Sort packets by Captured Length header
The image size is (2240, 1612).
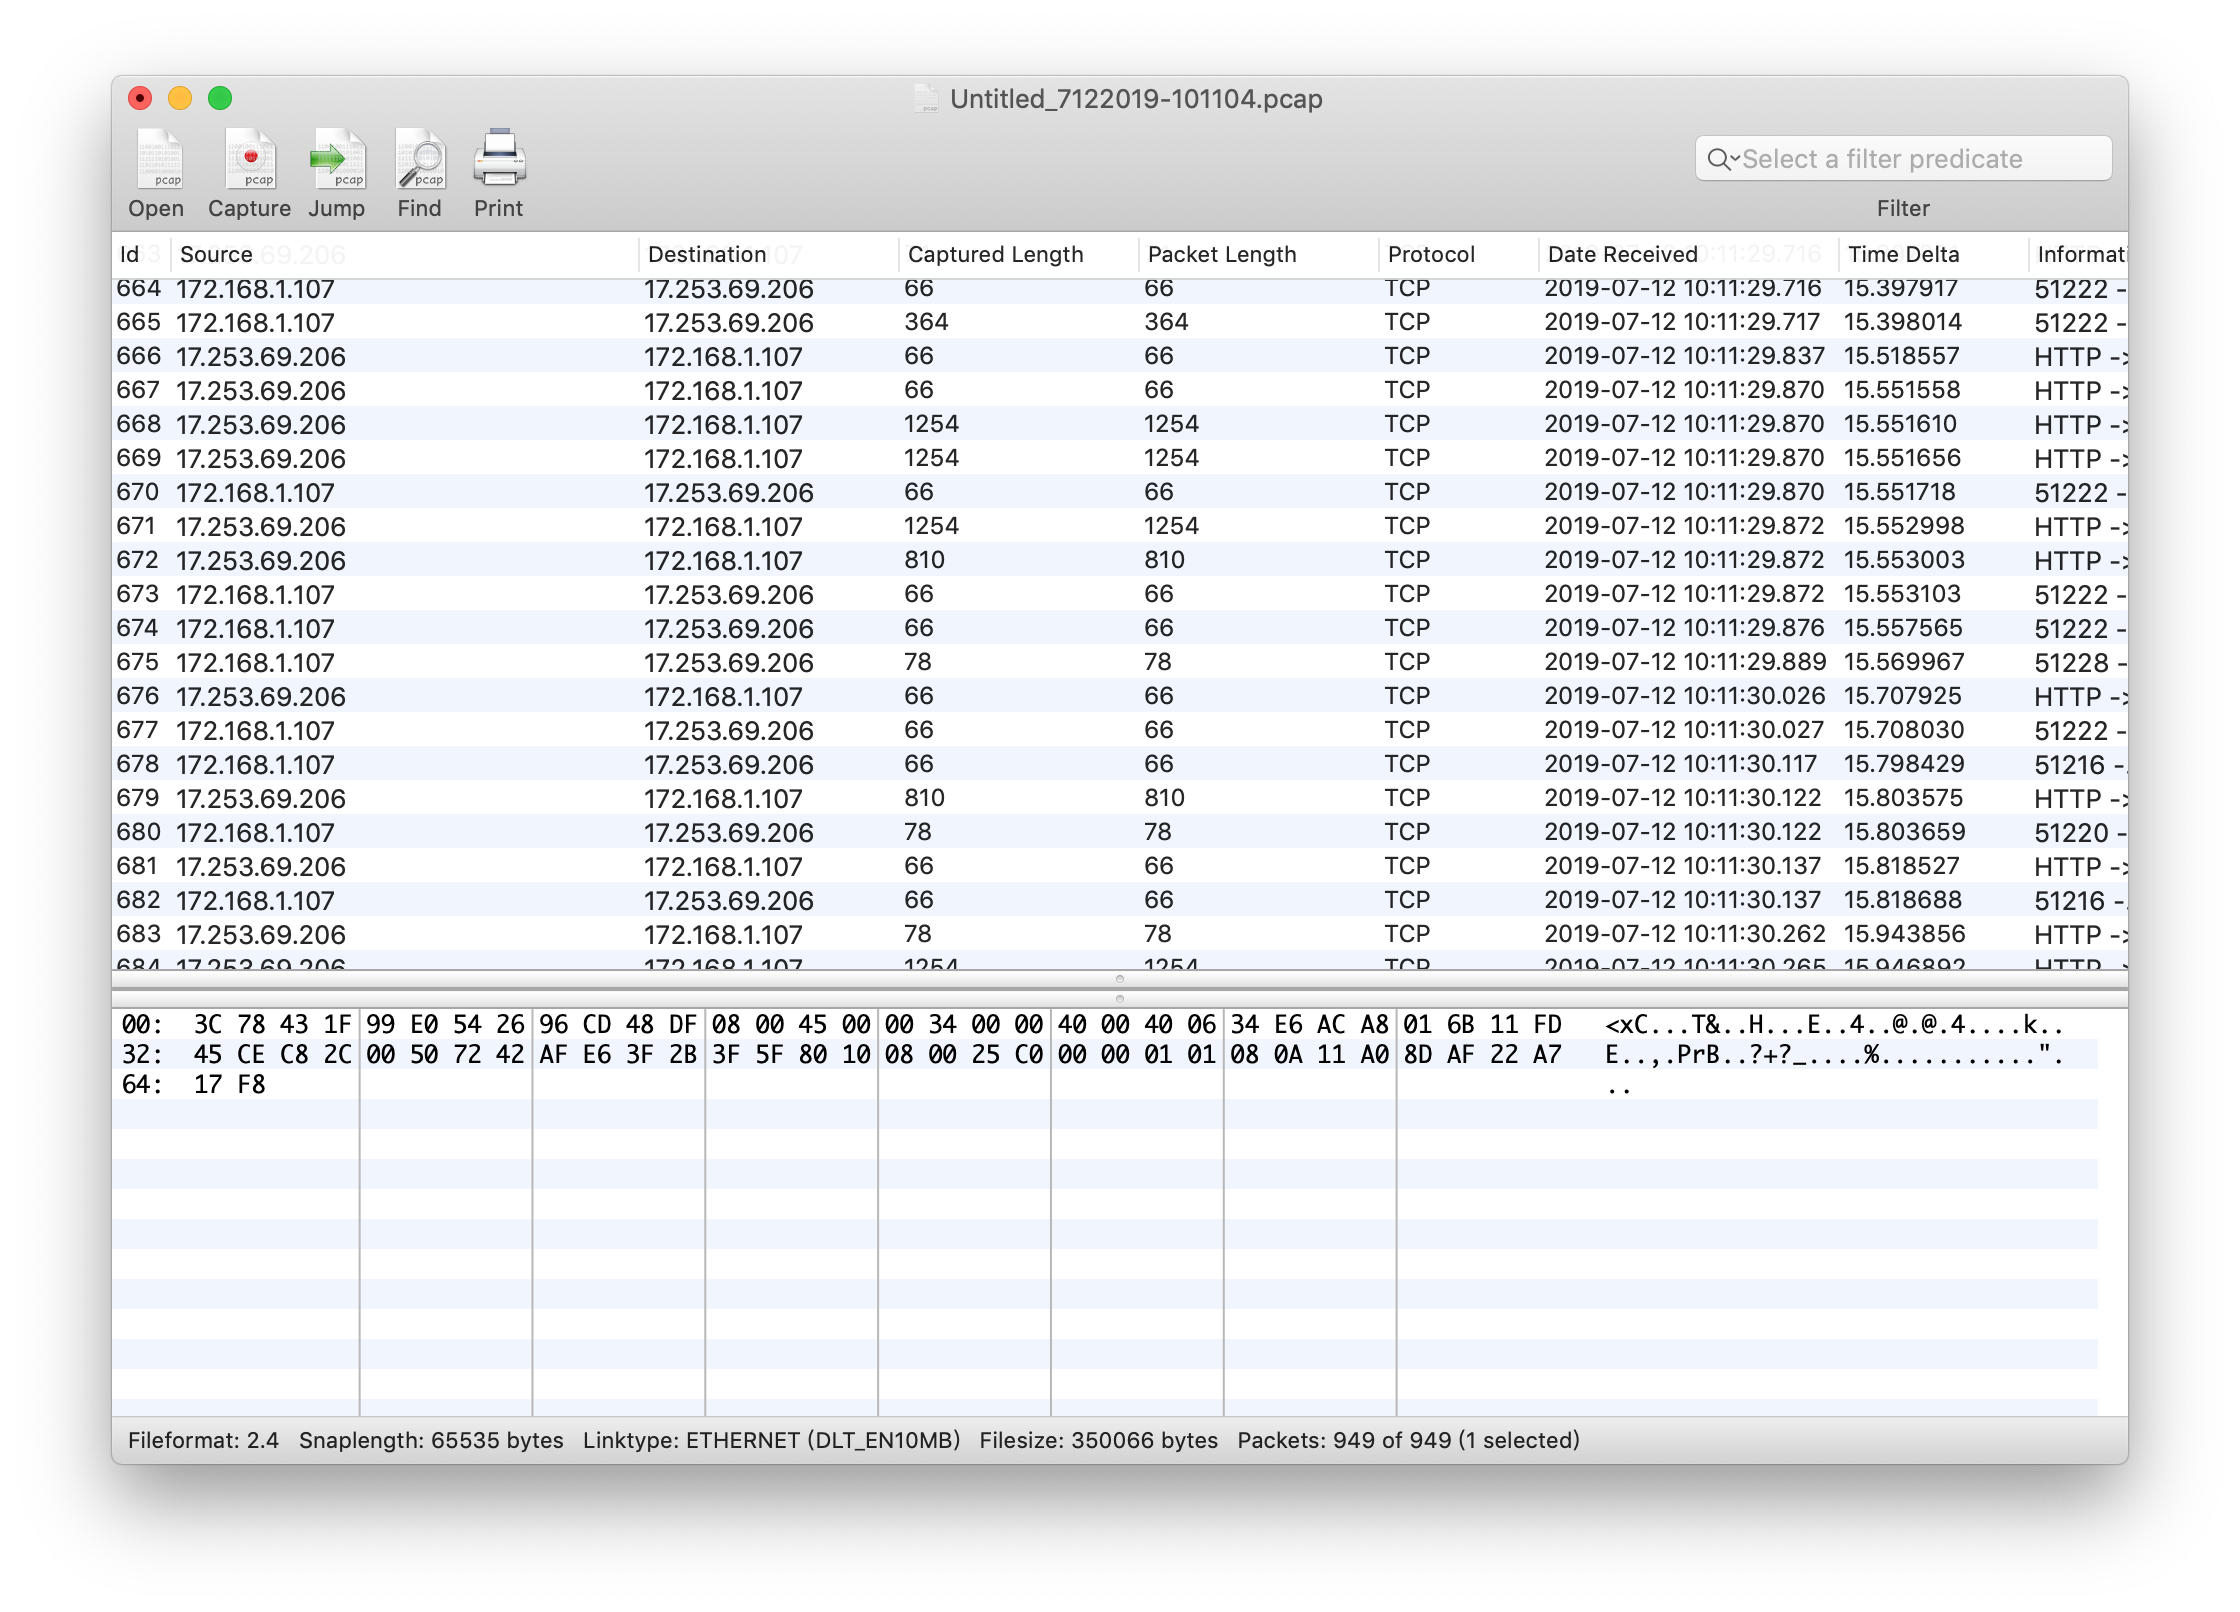point(996,255)
